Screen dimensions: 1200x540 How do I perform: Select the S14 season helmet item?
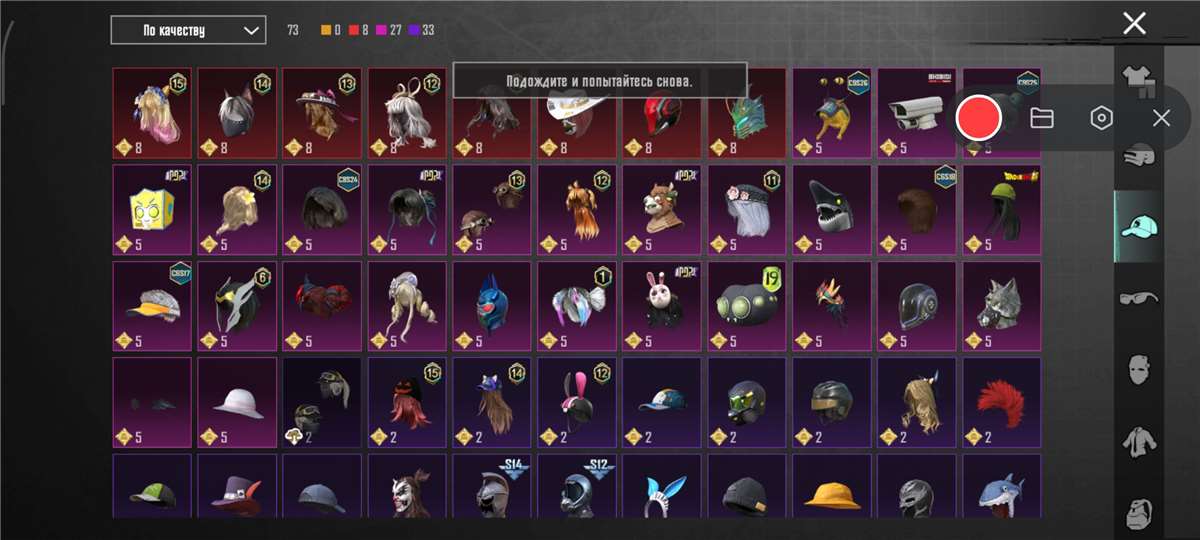point(492,487)
